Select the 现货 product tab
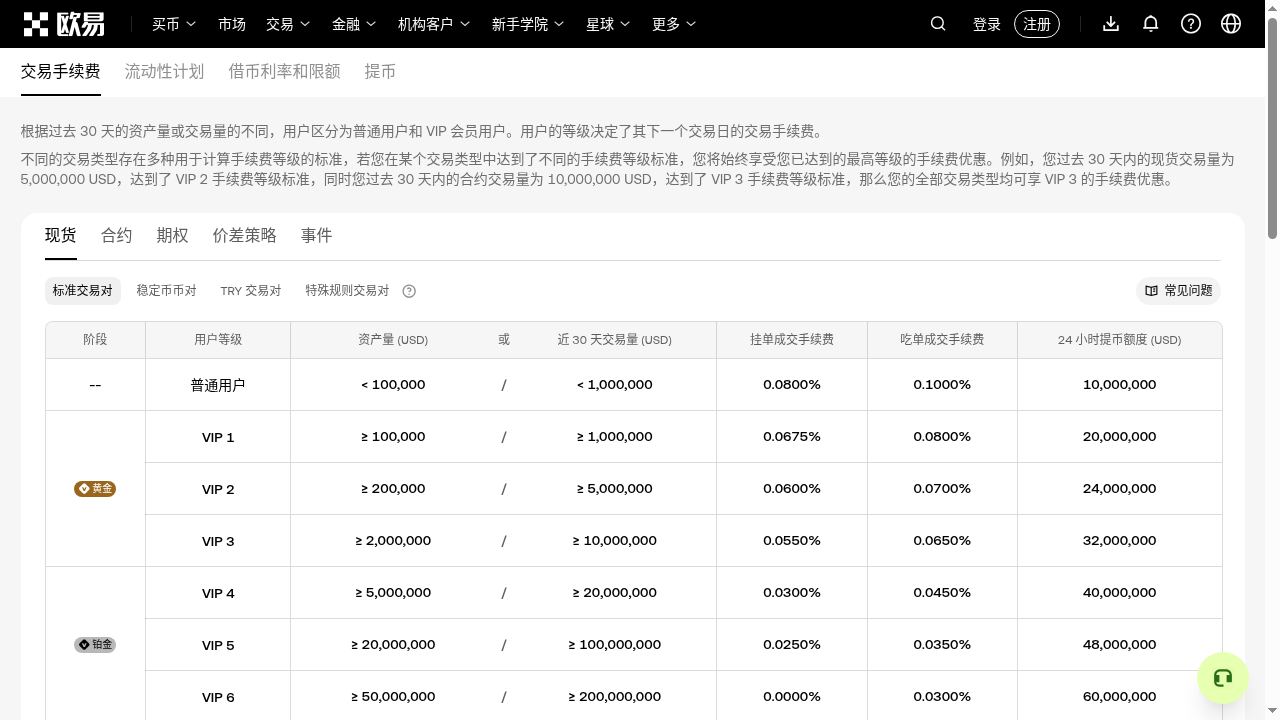The image size is (1280, 720). 61,236
